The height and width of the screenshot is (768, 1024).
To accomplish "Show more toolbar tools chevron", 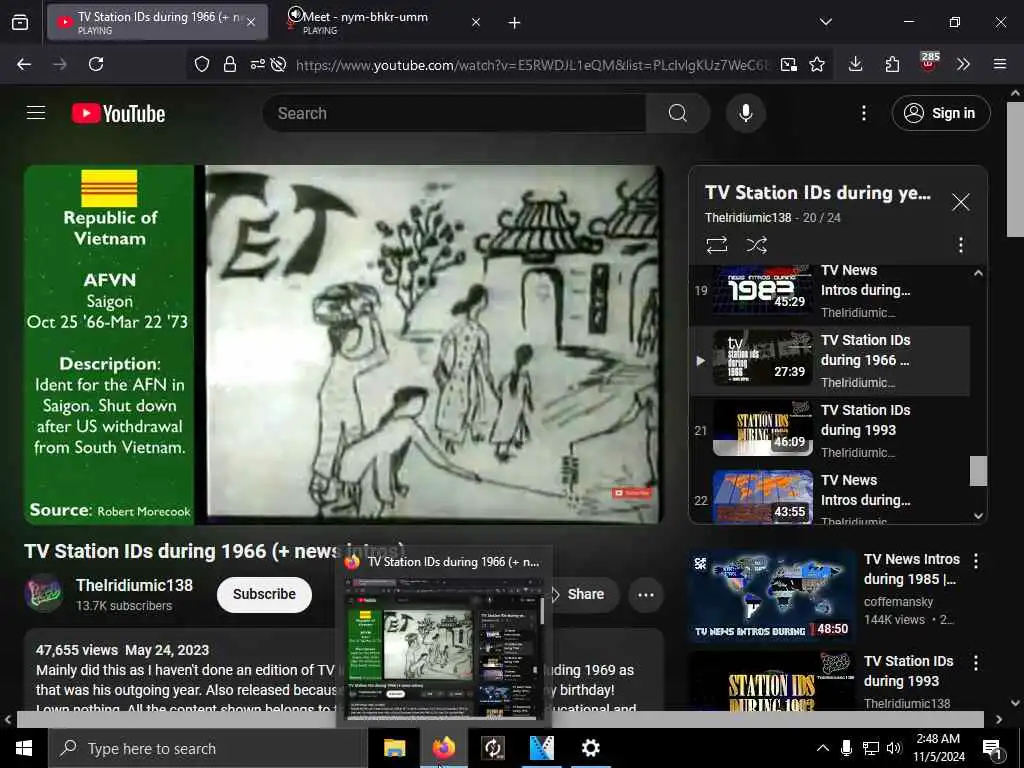I will point(963,64).
